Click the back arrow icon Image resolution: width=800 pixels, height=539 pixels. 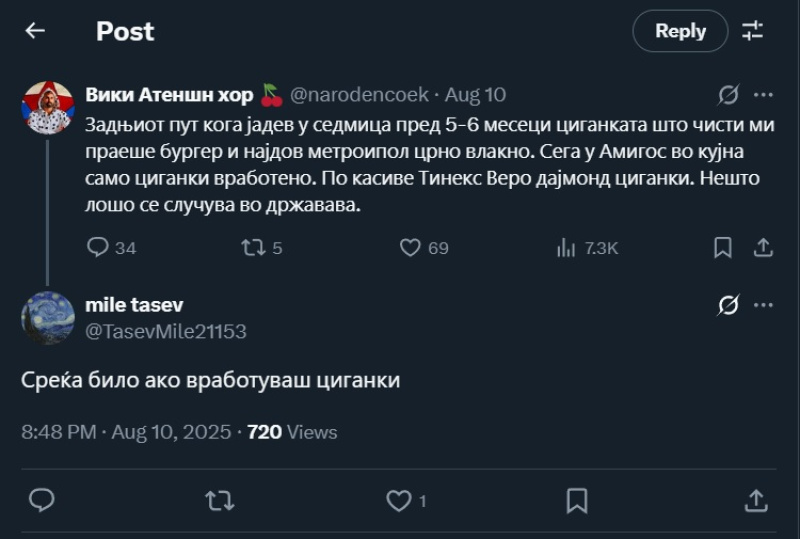[x=35, y=31]
